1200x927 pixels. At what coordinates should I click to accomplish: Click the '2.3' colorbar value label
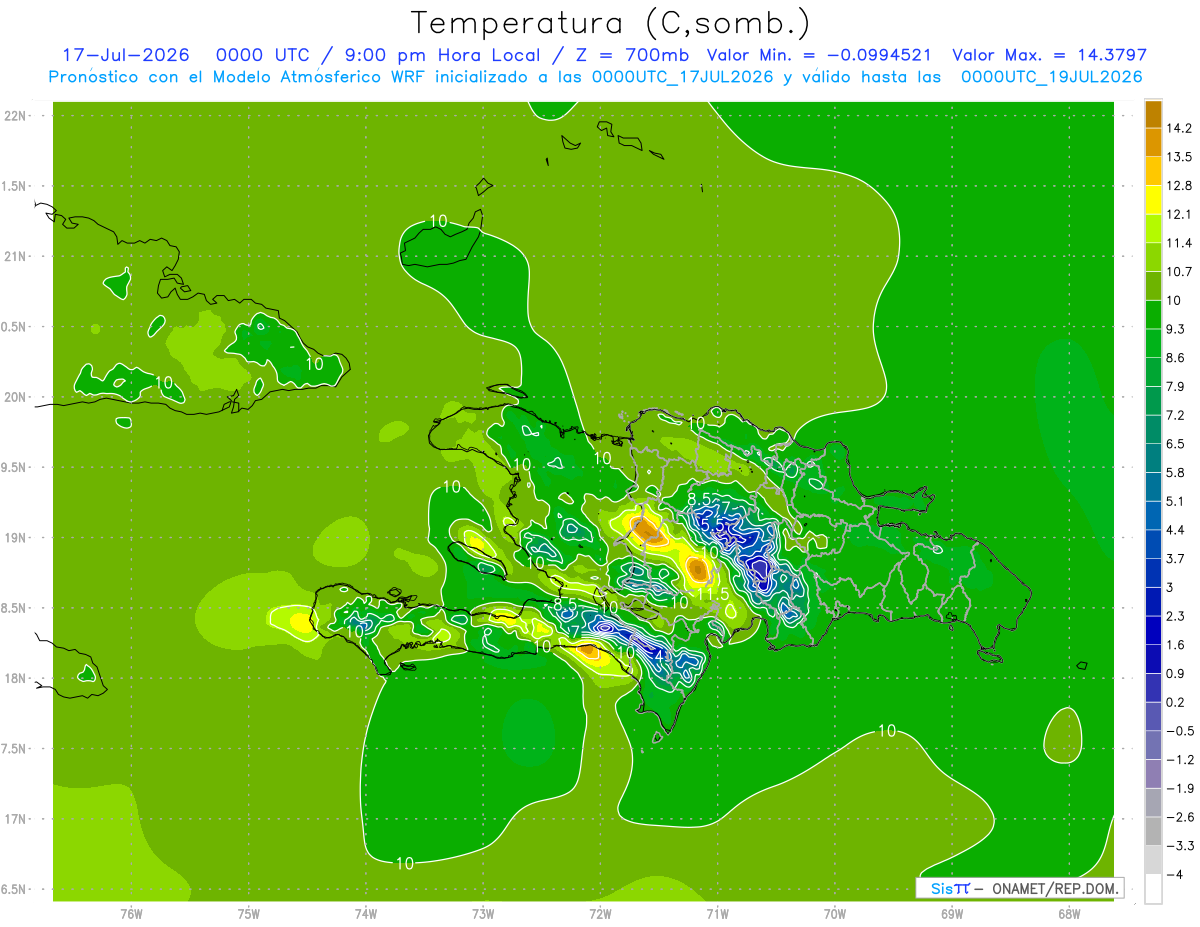point(1176,615)
